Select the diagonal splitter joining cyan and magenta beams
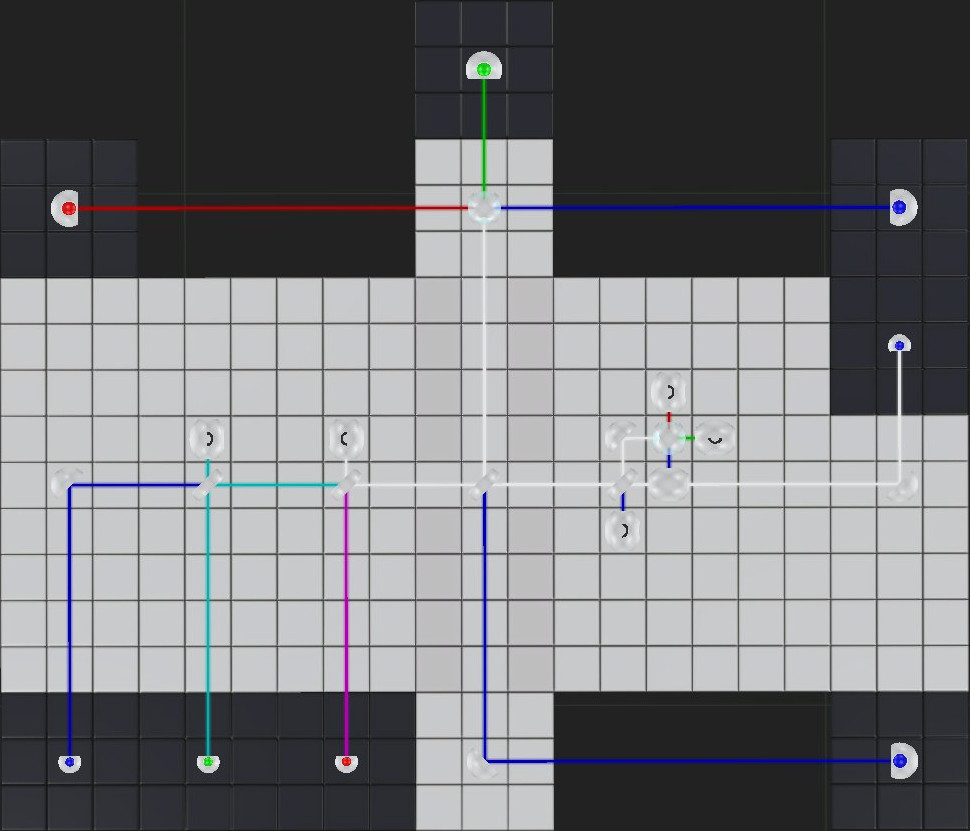This screenshot has width=970, height=831. tap(346, 484)
